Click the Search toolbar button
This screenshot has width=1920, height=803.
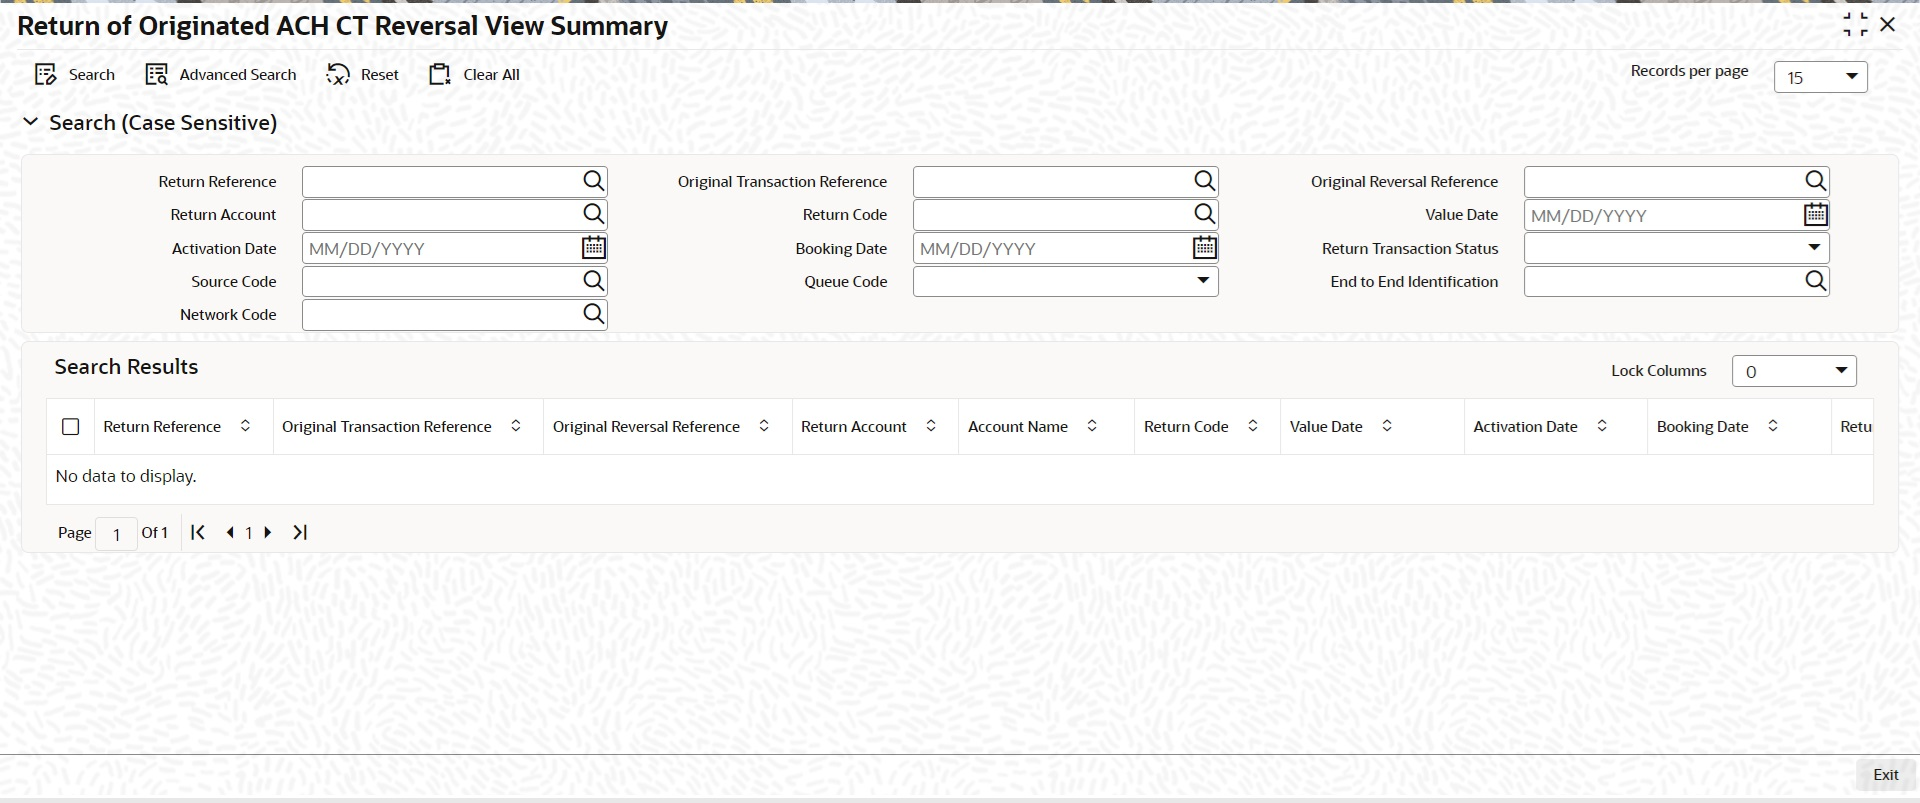[x=75, y=75]
